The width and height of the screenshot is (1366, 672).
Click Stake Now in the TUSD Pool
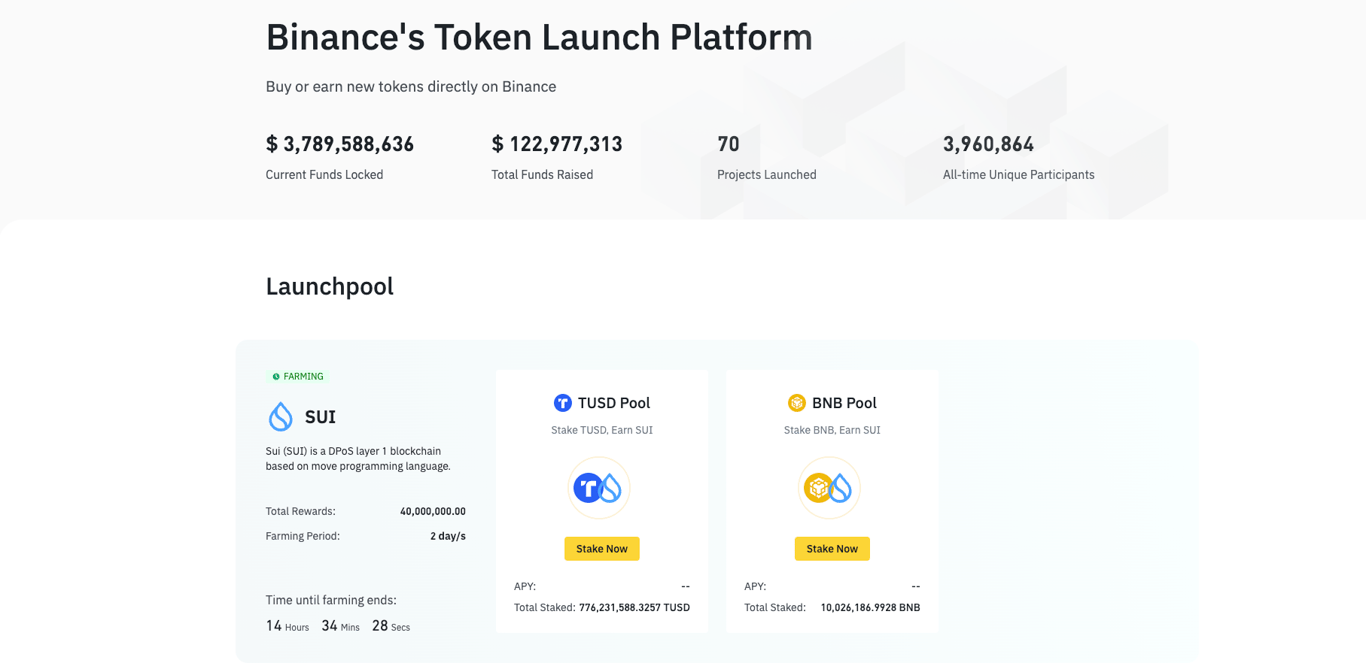coord(601,548)
